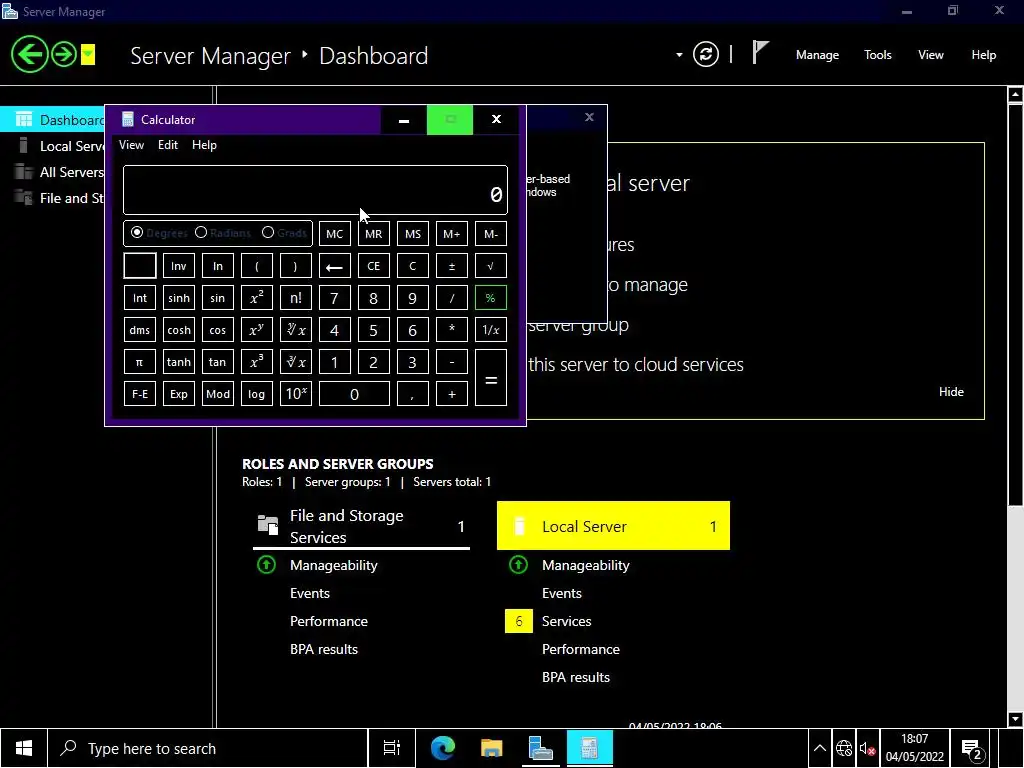Expand the dropdown arrow left of the refresh icon
The image size is (1024, 768).
pos(679,55)
